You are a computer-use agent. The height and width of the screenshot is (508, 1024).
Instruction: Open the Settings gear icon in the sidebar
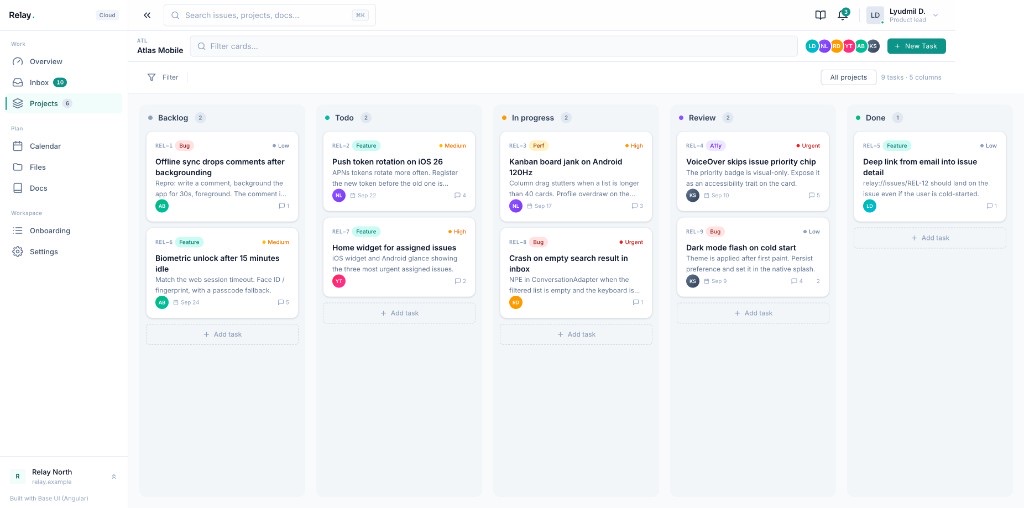[18, 251]
